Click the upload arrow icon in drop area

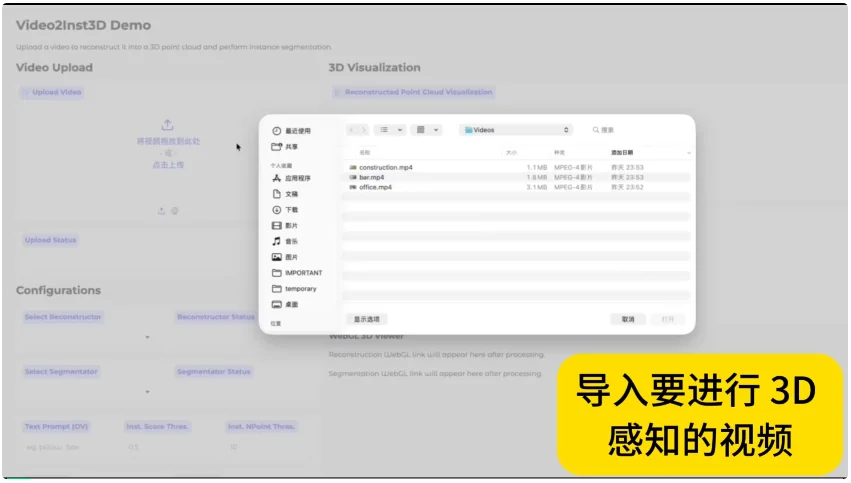167,125
